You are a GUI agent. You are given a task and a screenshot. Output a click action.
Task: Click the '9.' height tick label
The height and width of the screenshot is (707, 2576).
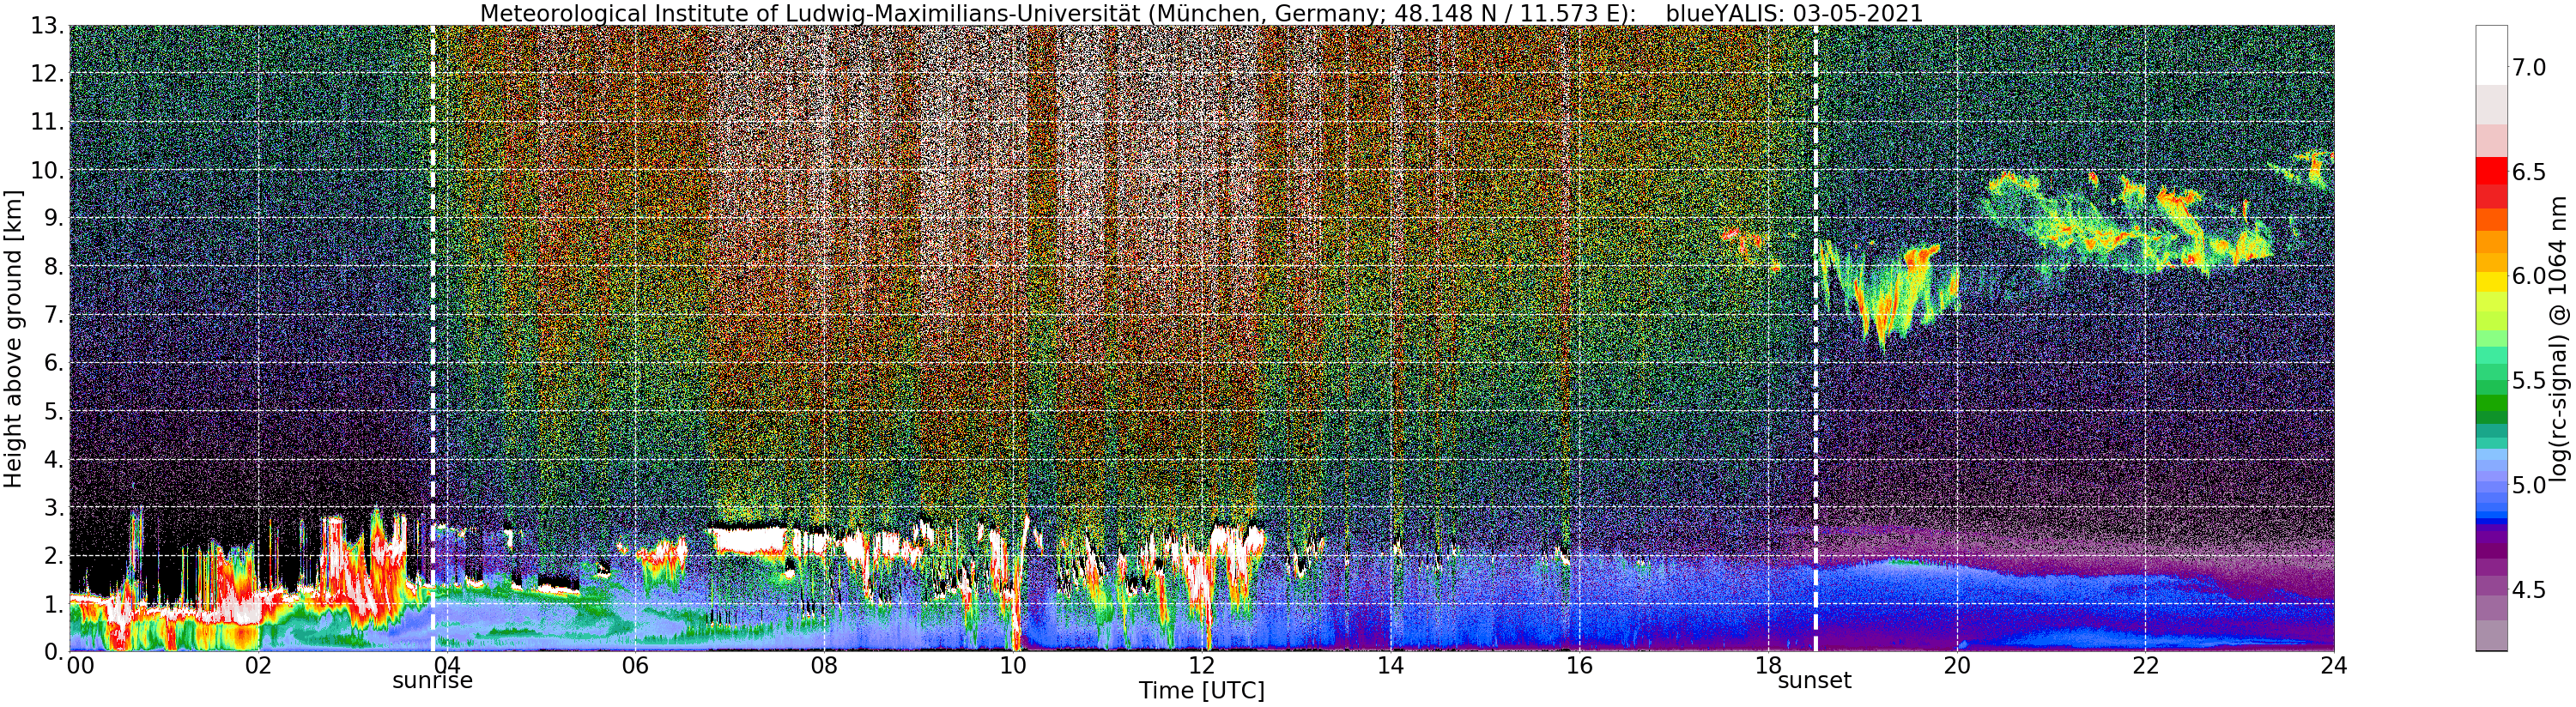54,218
